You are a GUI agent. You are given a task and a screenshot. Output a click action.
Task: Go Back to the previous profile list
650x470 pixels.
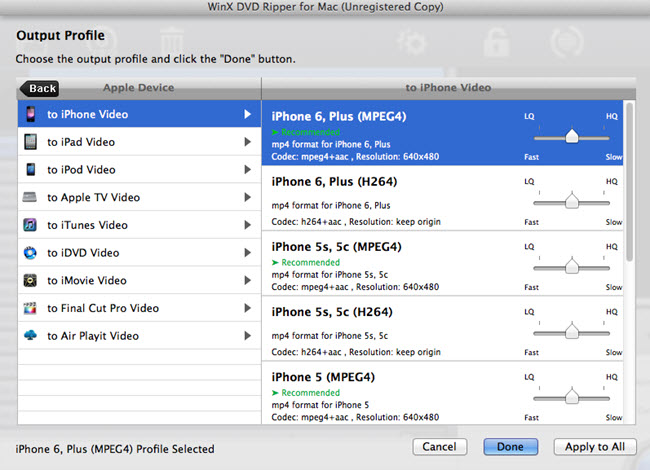tap(40, 88)
